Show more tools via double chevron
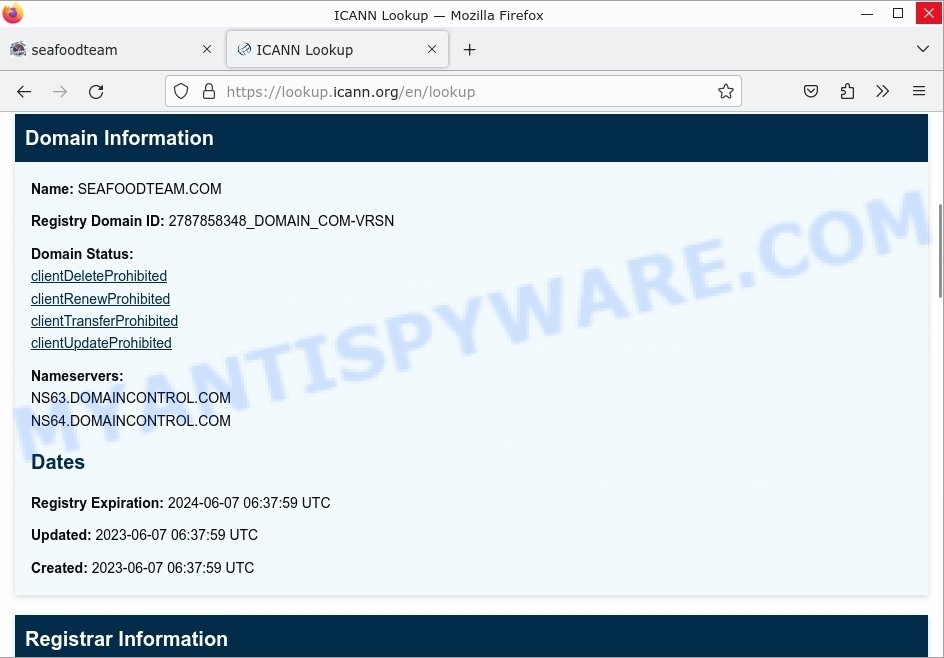944x658 pixels. pyautogui.click(x=883, y=92)
